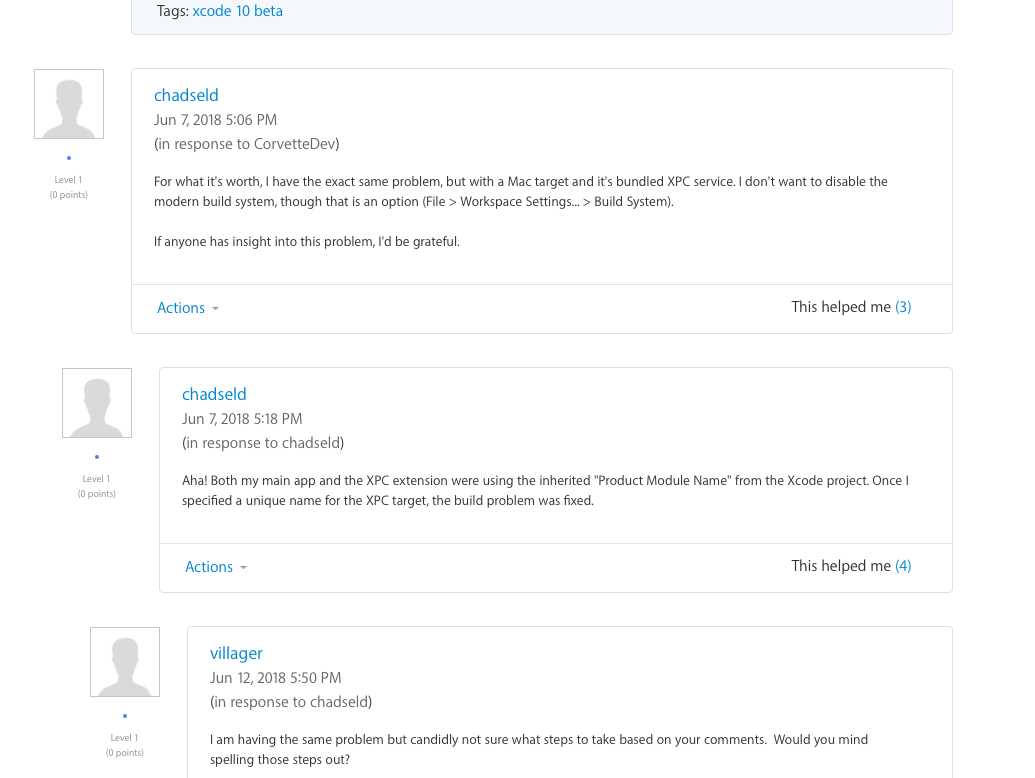This screenshot has width=1035, height=778.
Task: Click the blue status dot under villager's avatar
Action: [x=125, y=716]
